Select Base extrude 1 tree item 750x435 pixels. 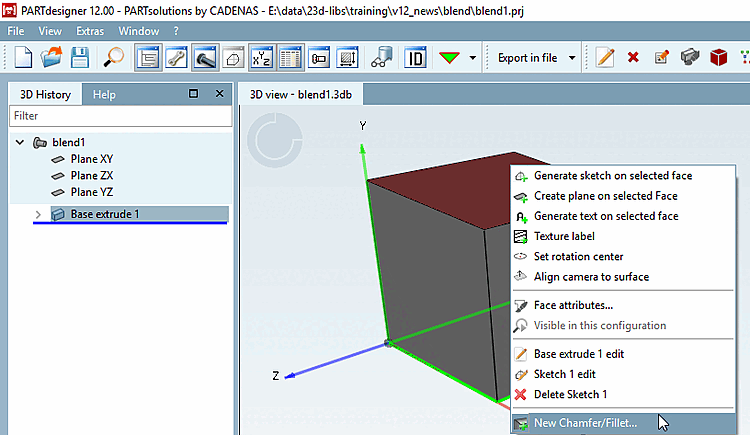[105, 214]
